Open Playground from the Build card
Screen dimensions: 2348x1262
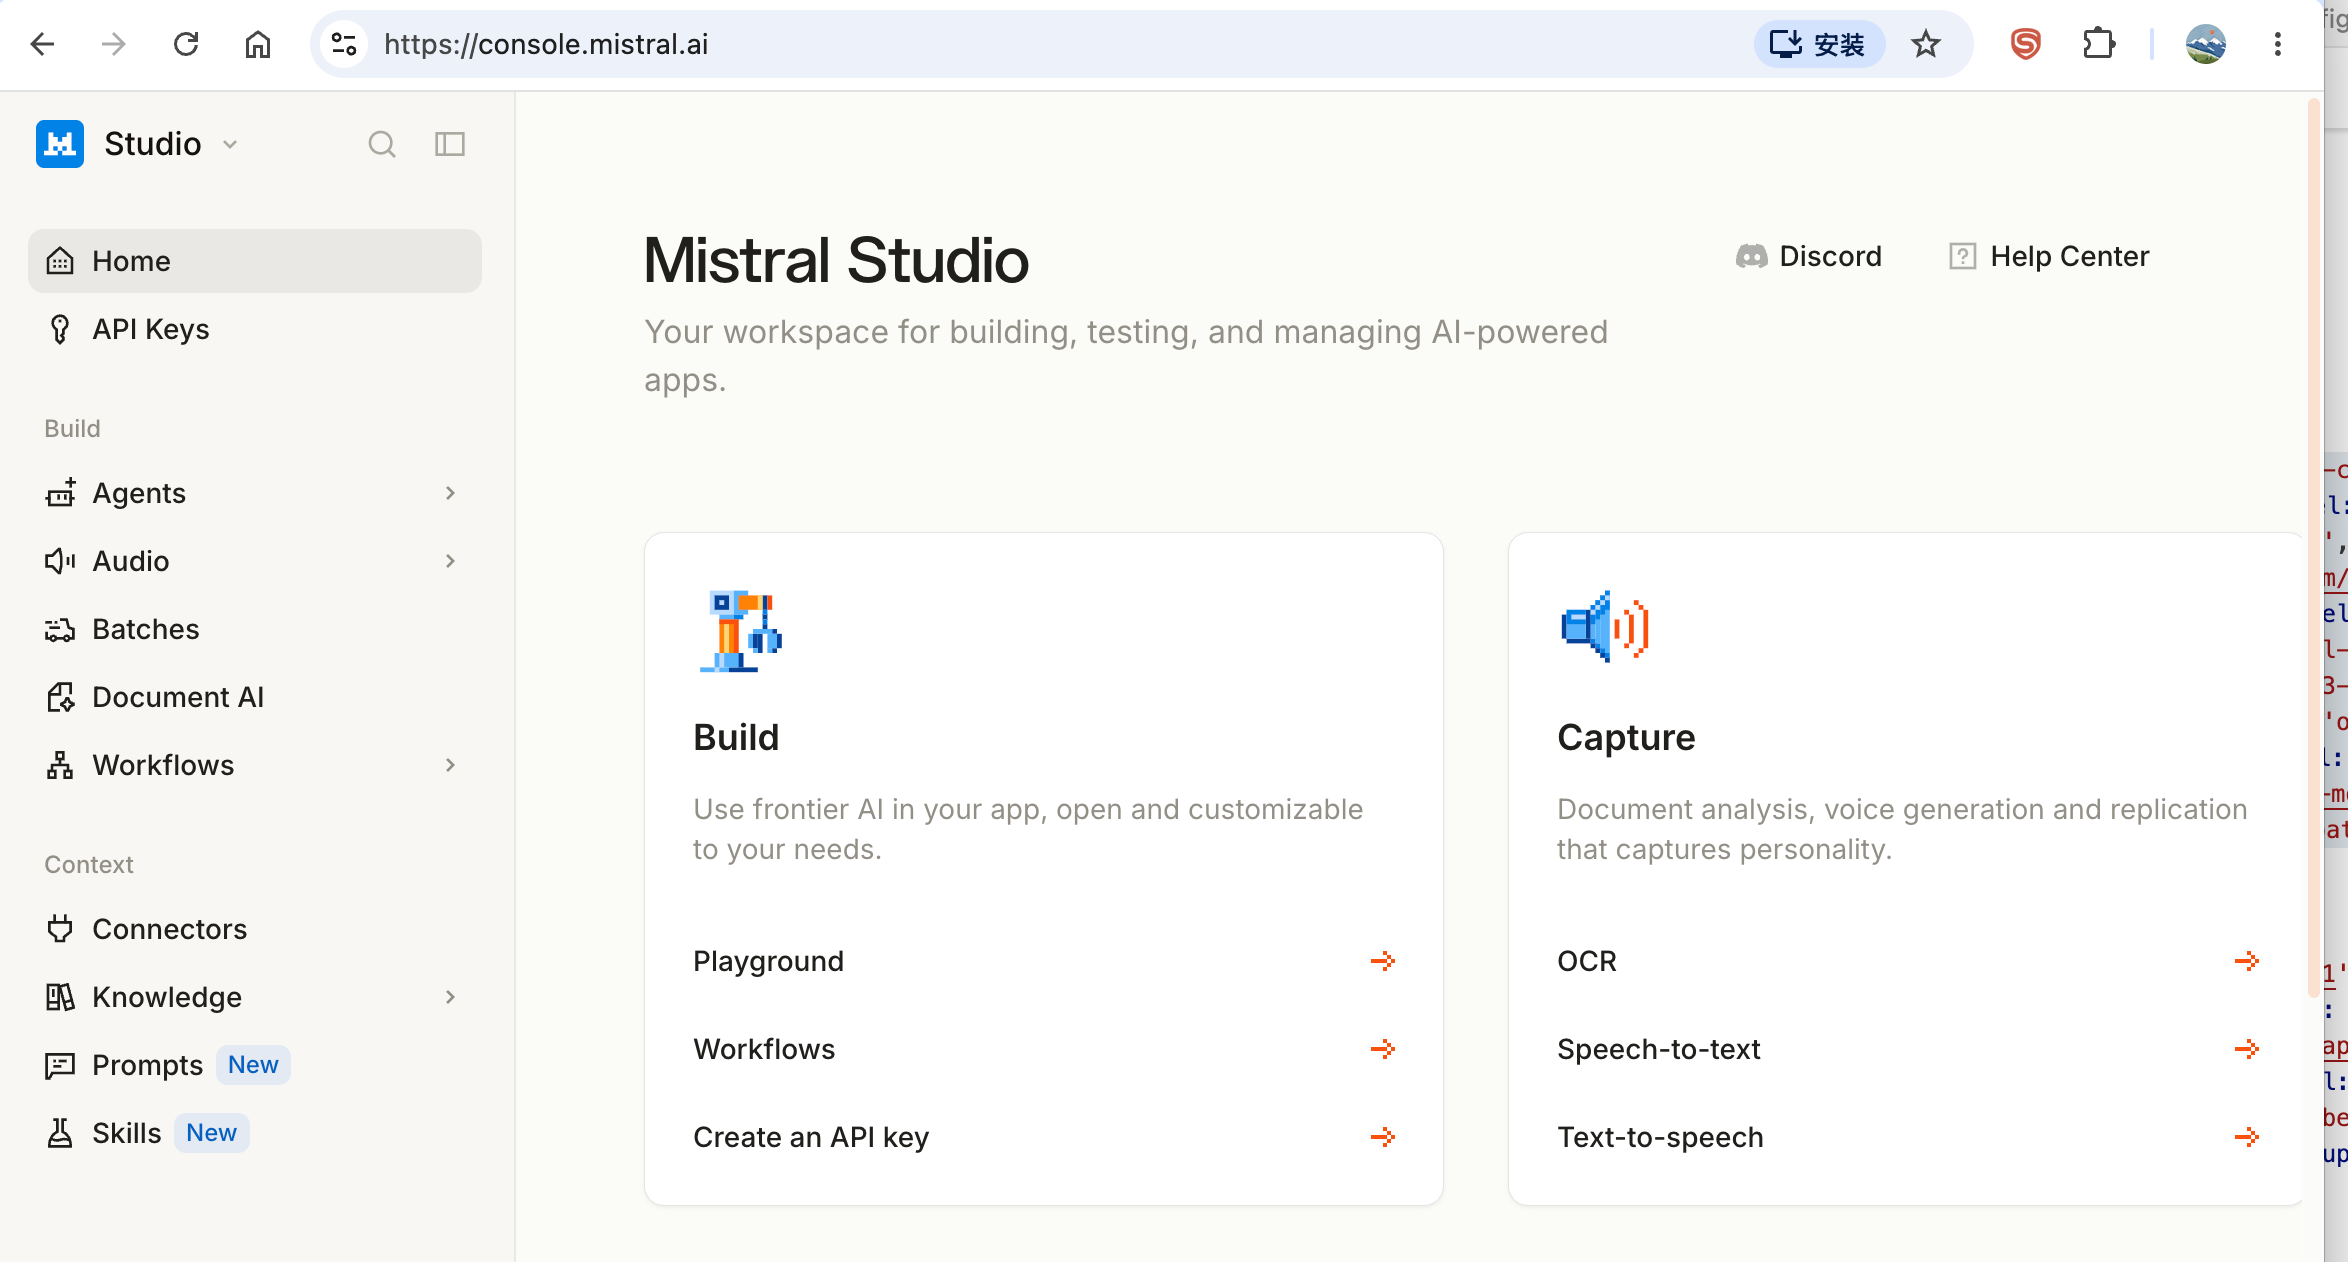click(1044, 961)
